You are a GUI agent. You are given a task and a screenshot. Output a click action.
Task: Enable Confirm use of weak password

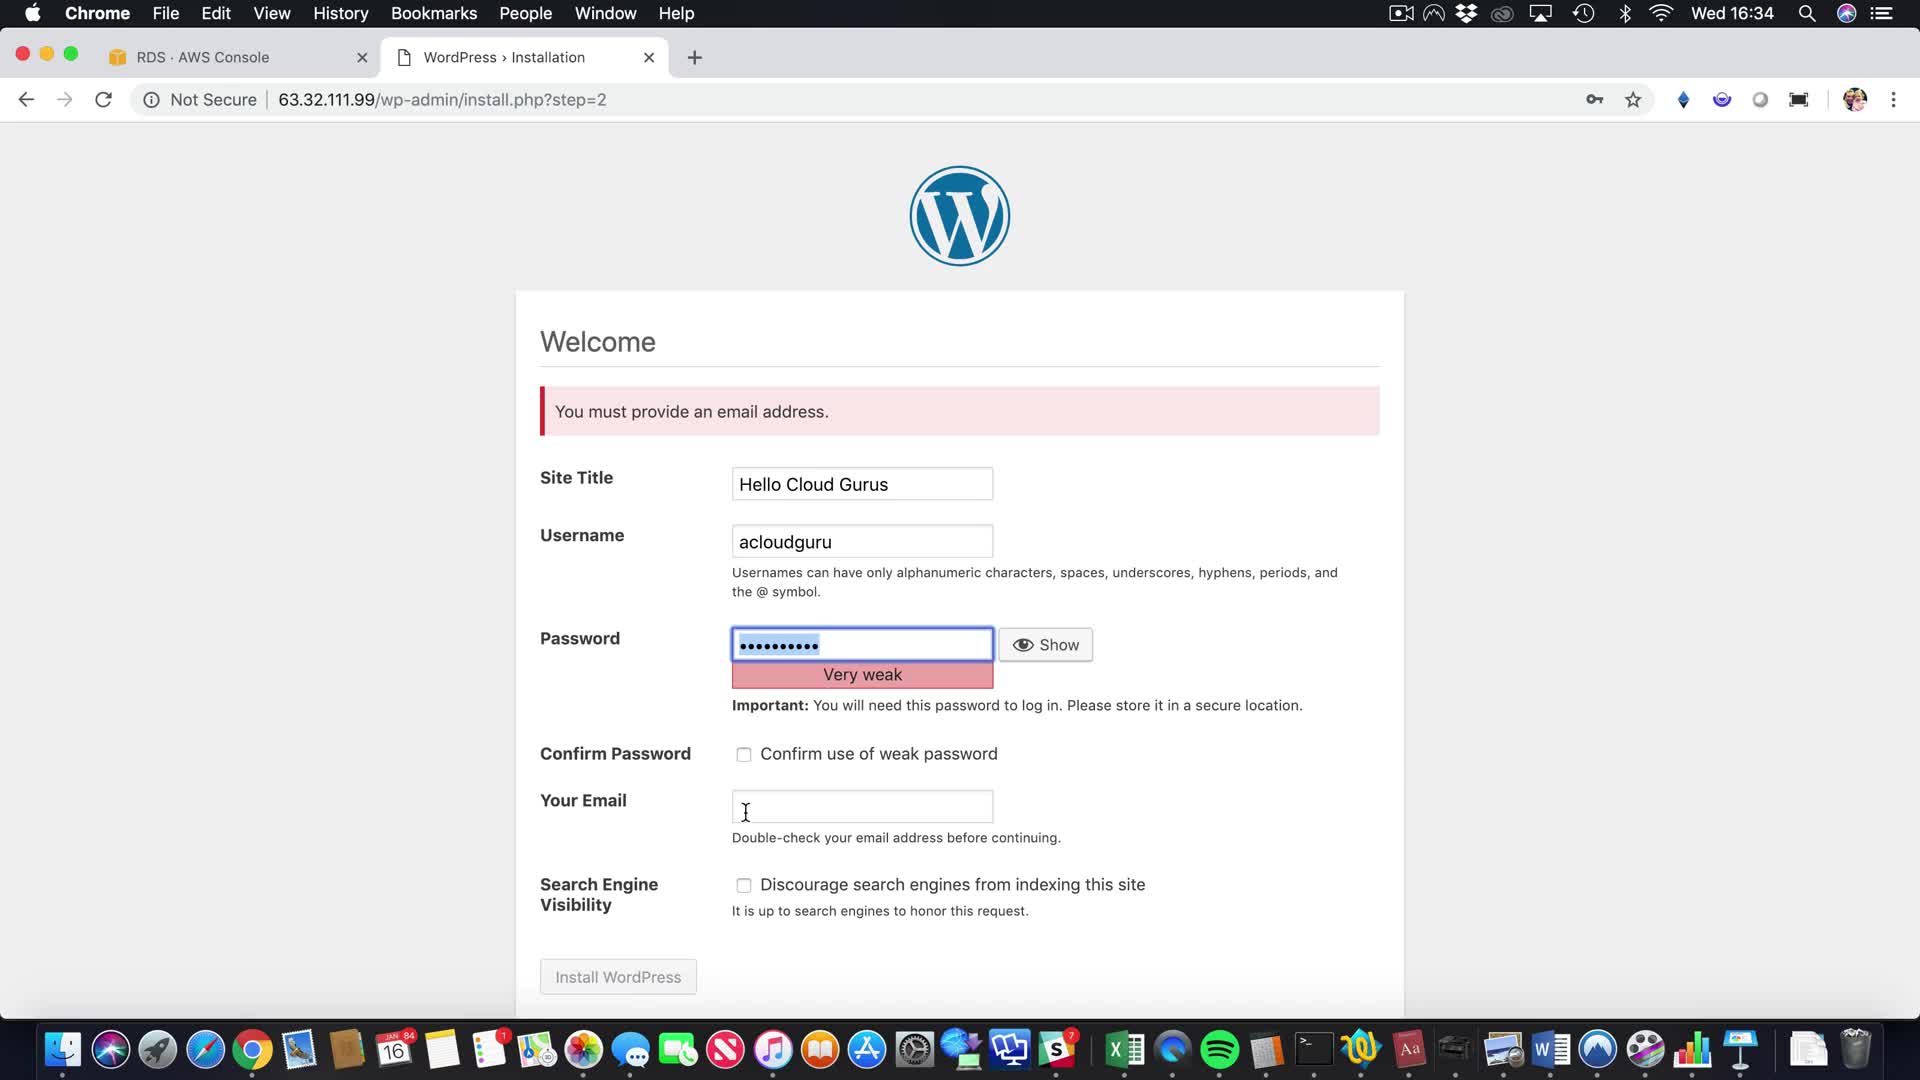744,755
